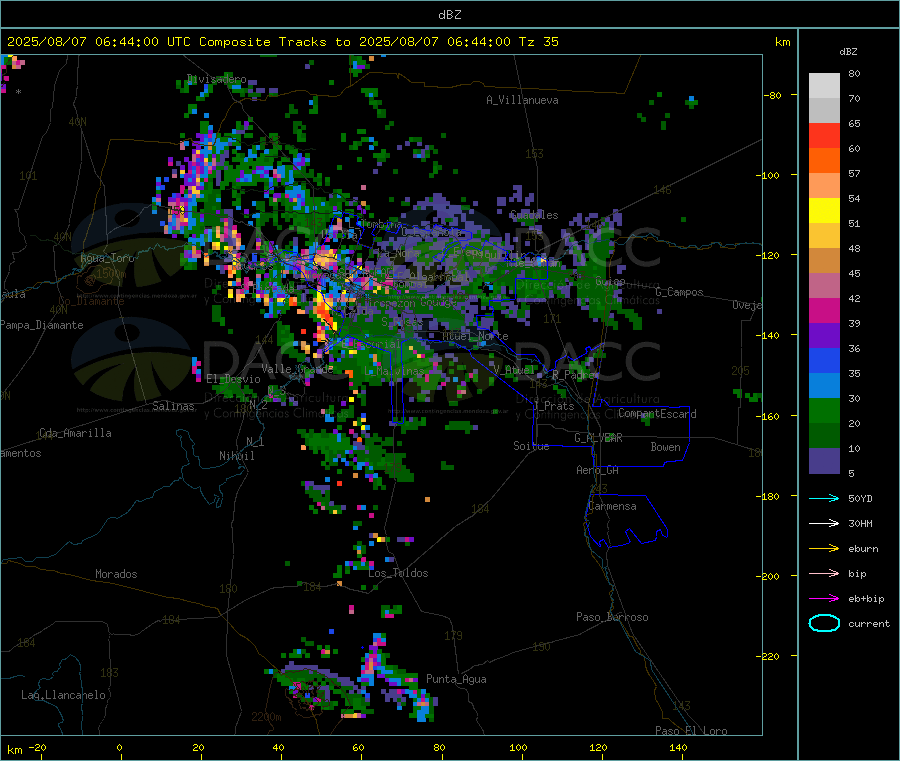Click the magenta eb+bip arrow legend icon
This screenshot has height=761, width=900.
pos(824,598)
